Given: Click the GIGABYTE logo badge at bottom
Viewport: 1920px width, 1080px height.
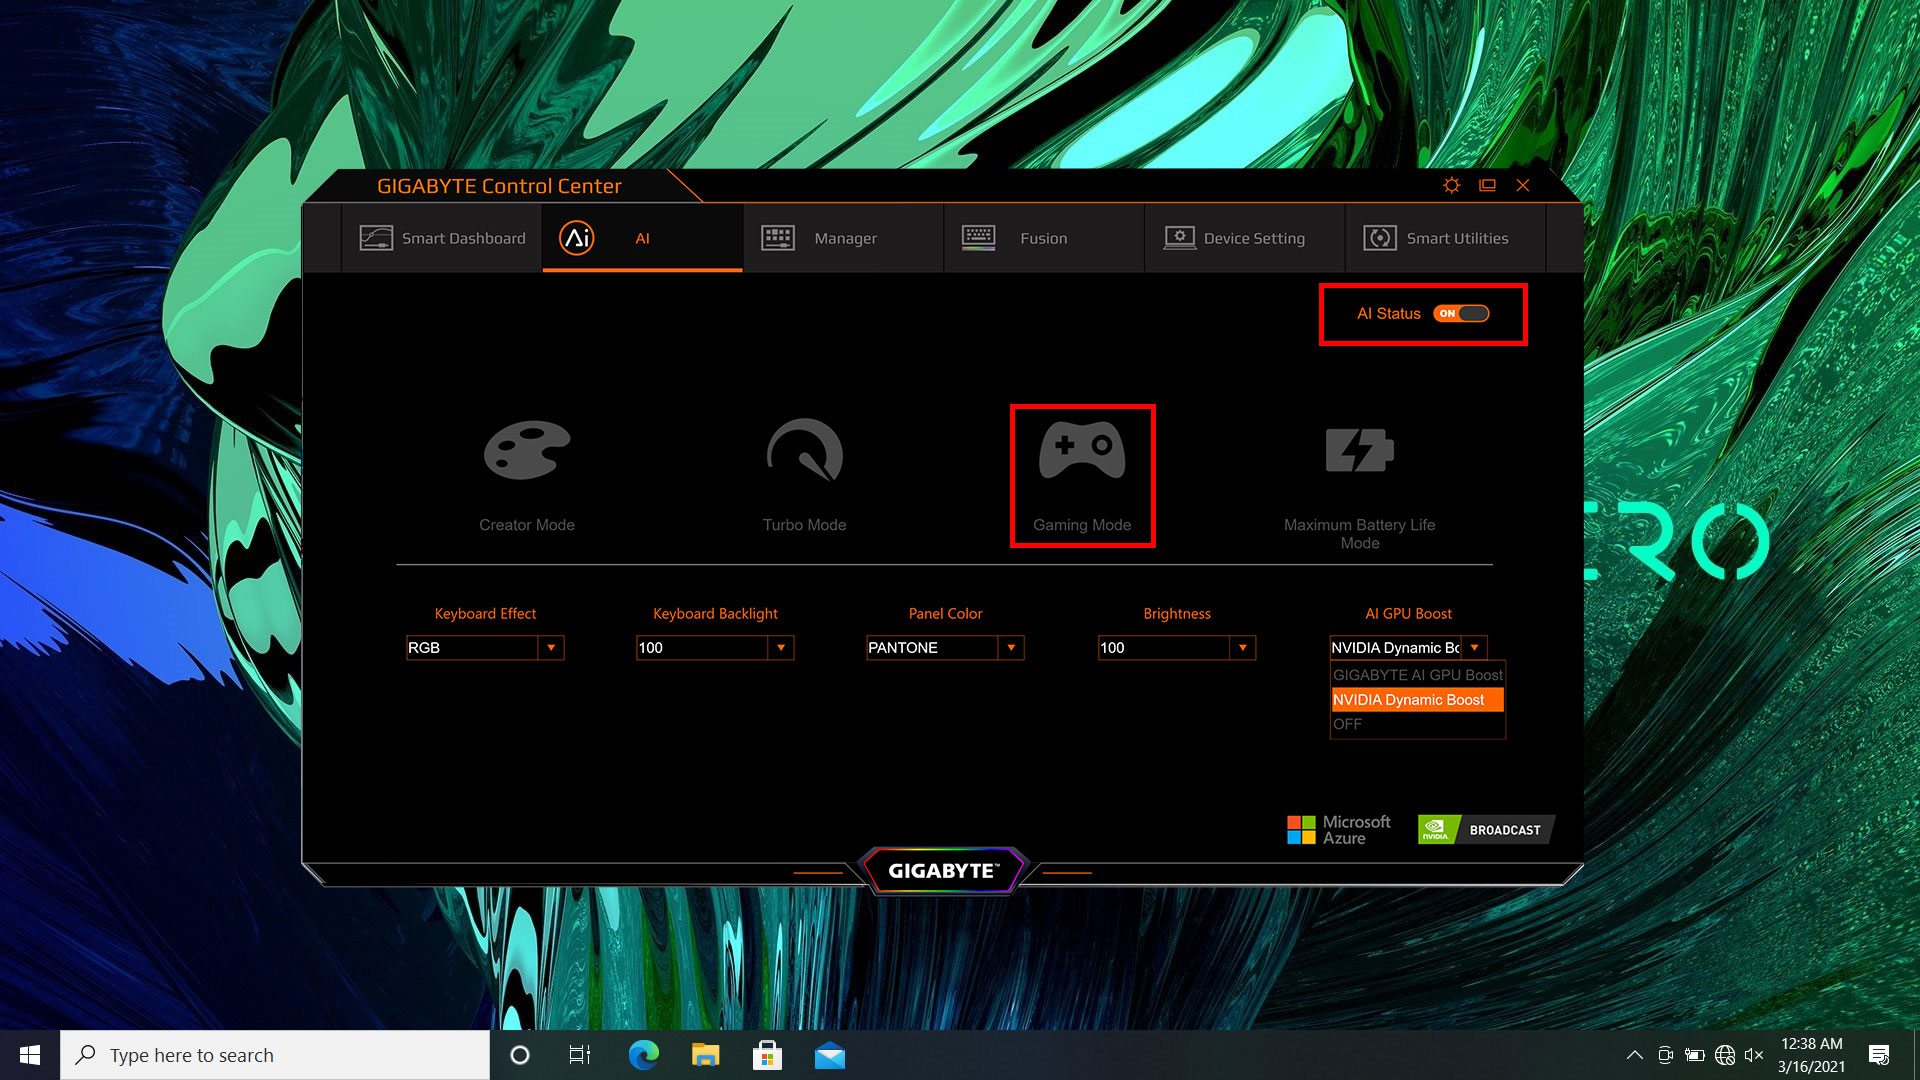Looking at the screenshot, I should [x=943, y=871].
